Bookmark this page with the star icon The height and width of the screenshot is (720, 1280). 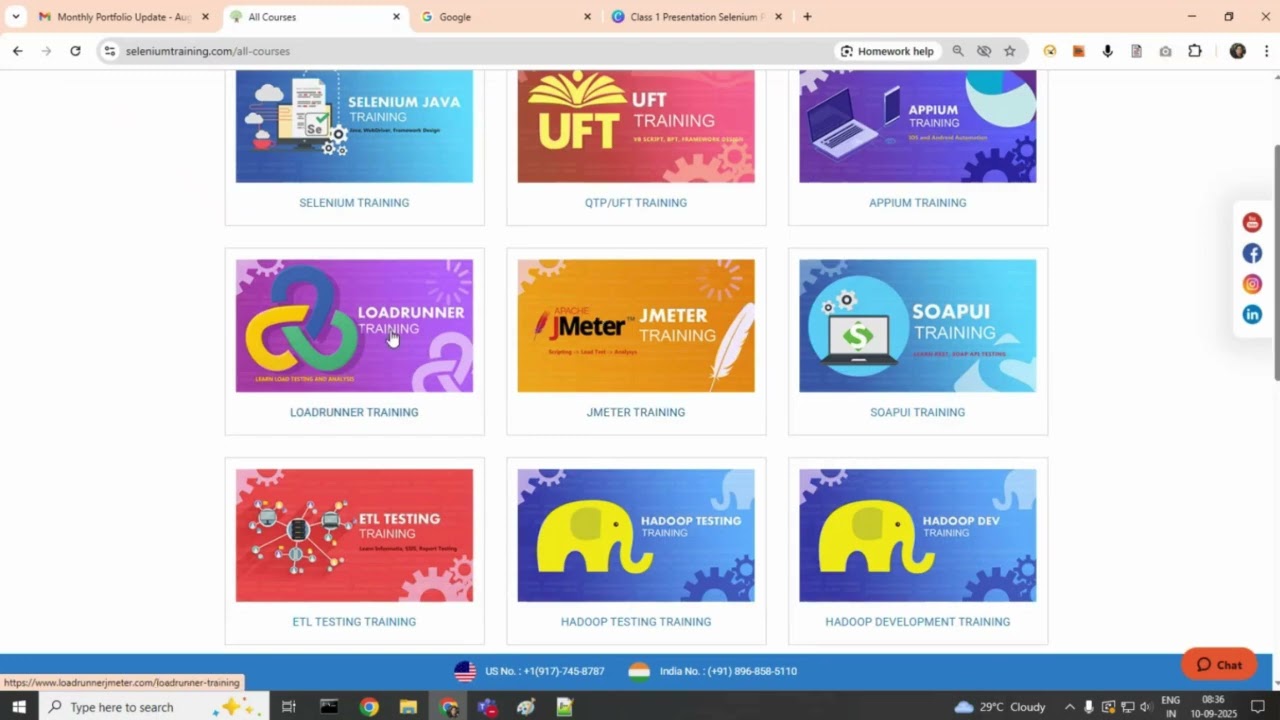point(1010,51)
